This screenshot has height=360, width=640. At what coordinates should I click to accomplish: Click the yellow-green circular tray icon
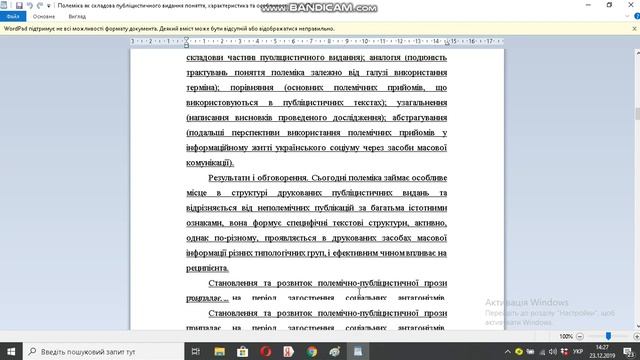[519, 351]
